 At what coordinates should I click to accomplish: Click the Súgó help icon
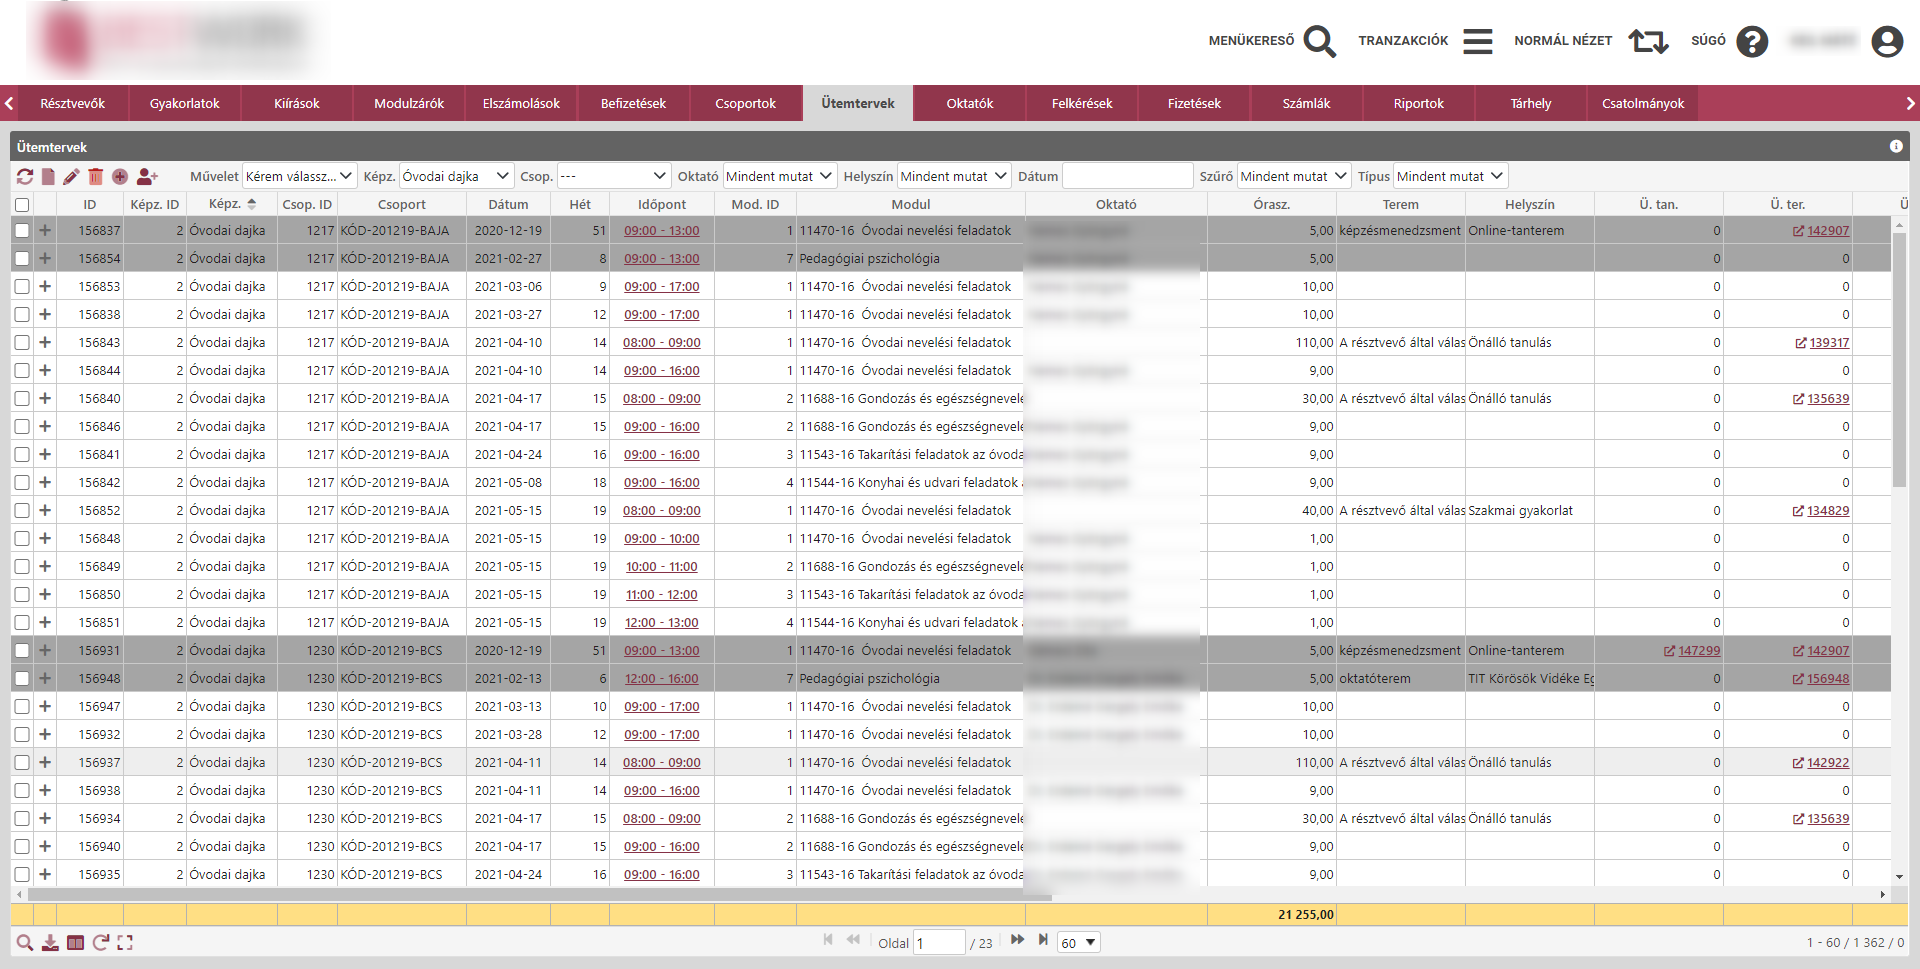point(1752,41)
